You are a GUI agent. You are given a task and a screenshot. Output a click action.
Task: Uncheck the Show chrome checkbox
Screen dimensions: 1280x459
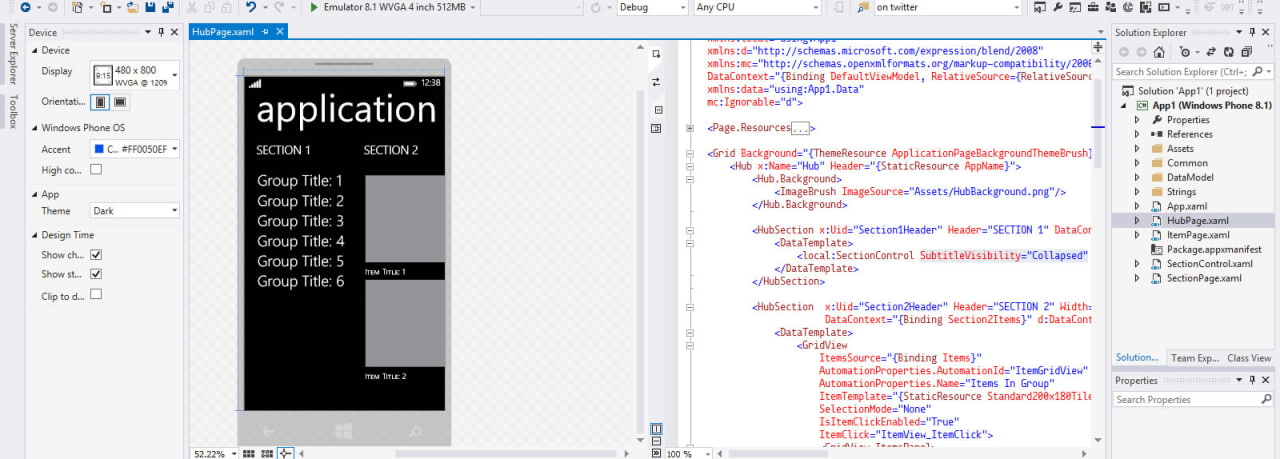click(x=96, y=255)
